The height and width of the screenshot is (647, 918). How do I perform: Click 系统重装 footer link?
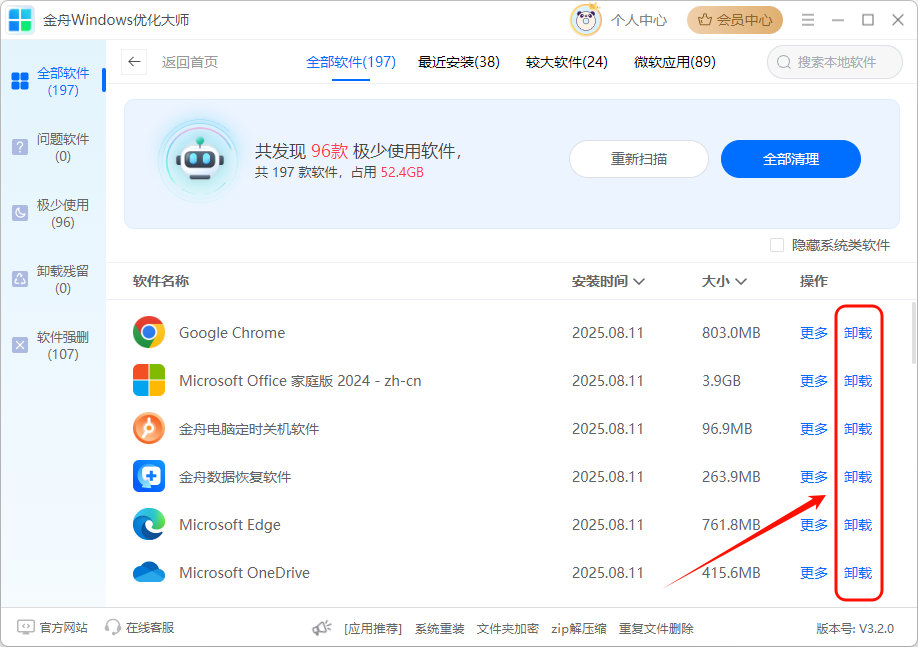click(440, 629)
